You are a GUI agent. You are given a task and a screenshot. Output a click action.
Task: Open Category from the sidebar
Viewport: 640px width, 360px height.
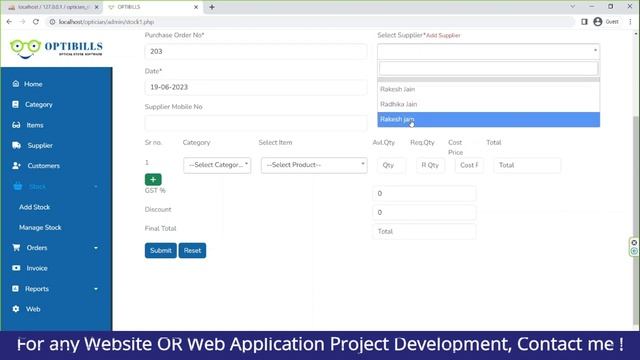pyautogui.click(x=38, y=104)
